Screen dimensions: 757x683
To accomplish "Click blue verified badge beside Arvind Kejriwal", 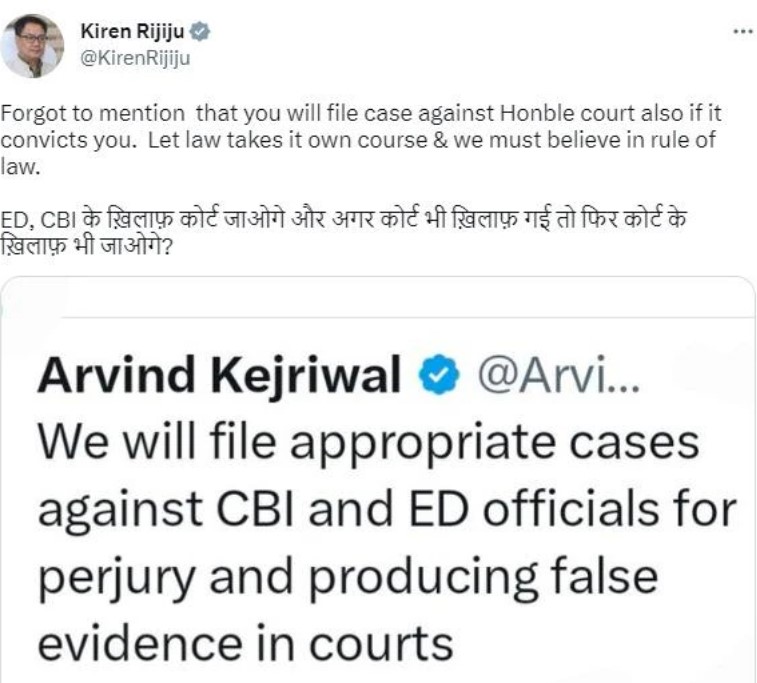I will (x=439, y=375).
